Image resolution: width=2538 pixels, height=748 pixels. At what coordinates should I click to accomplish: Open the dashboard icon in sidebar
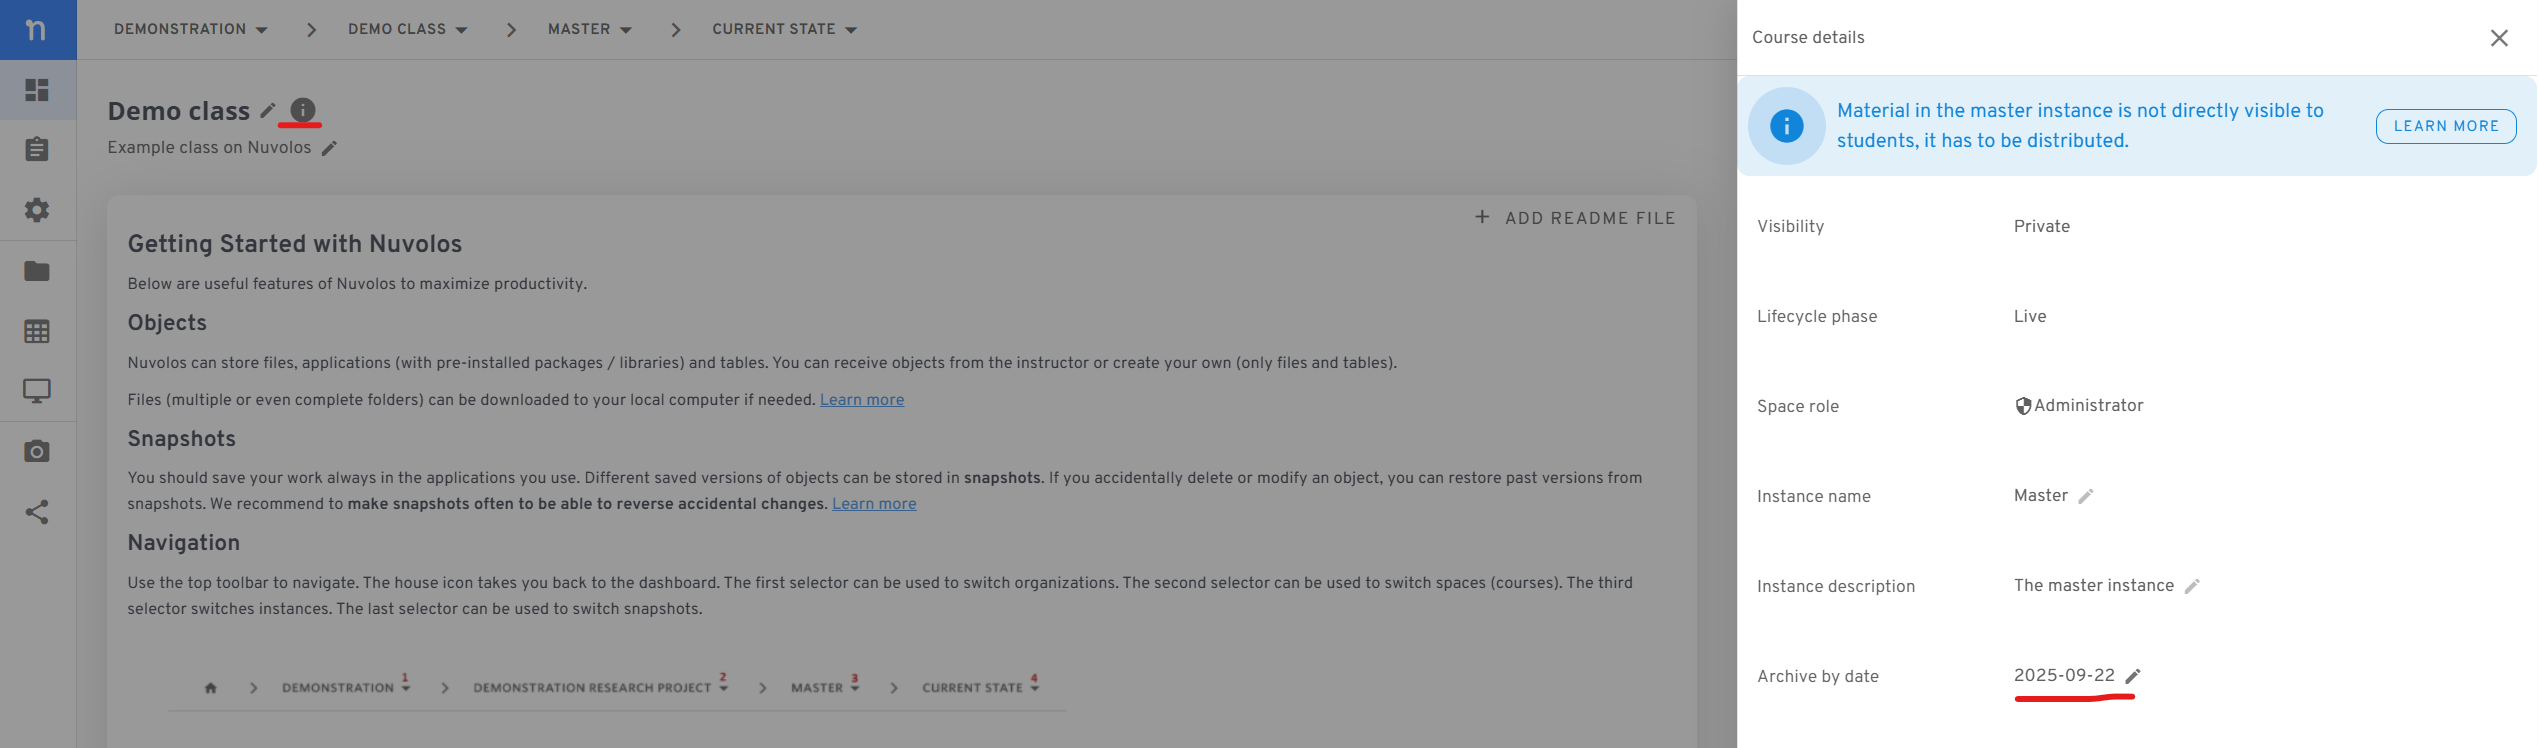coord(37,90)
